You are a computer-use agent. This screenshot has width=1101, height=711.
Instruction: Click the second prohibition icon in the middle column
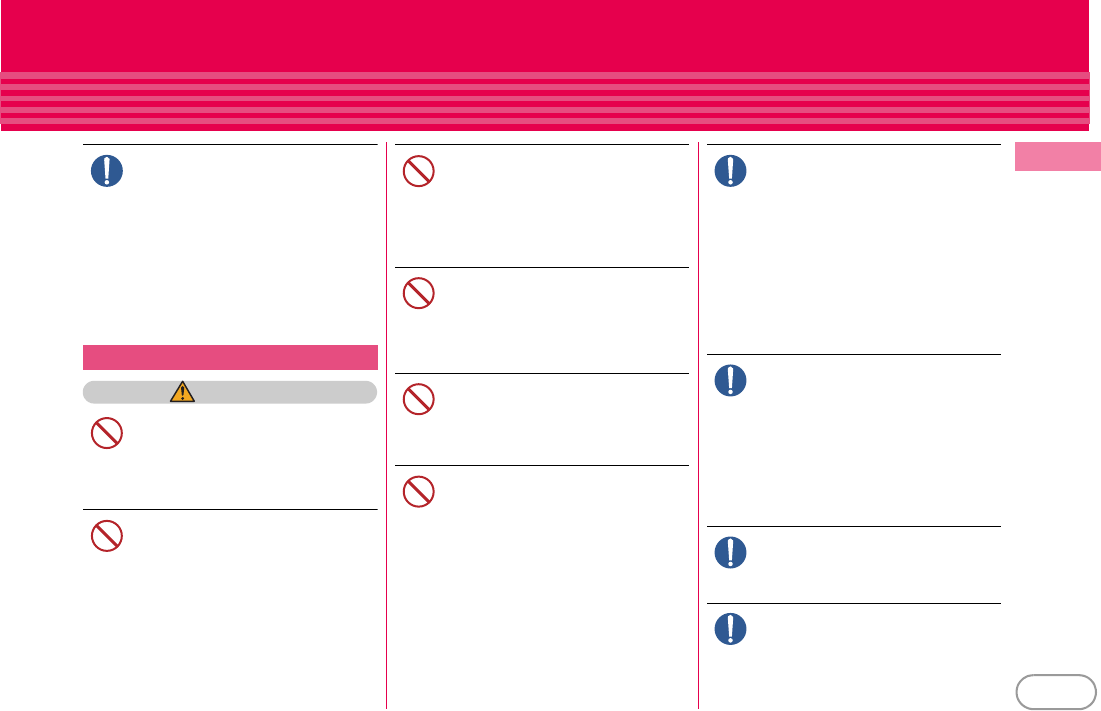click(418, 293)
